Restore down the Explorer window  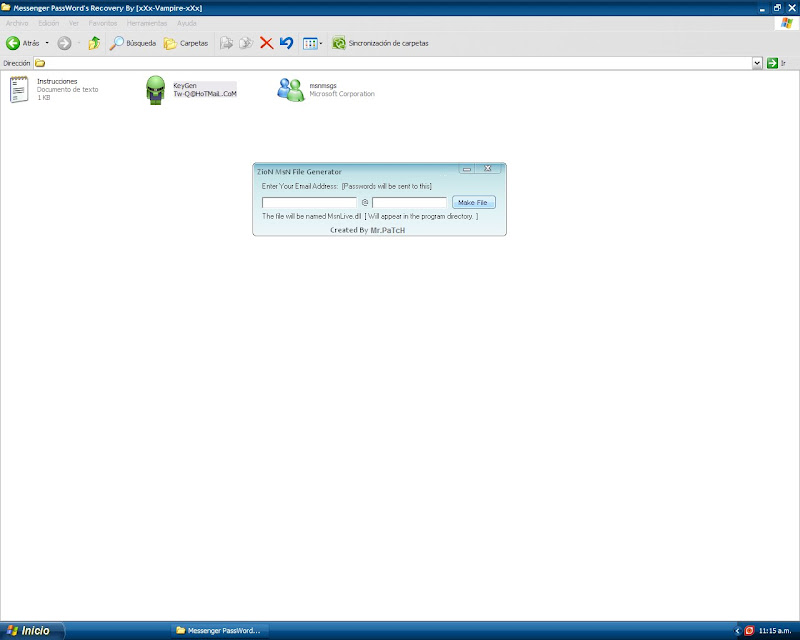point(777,8)
